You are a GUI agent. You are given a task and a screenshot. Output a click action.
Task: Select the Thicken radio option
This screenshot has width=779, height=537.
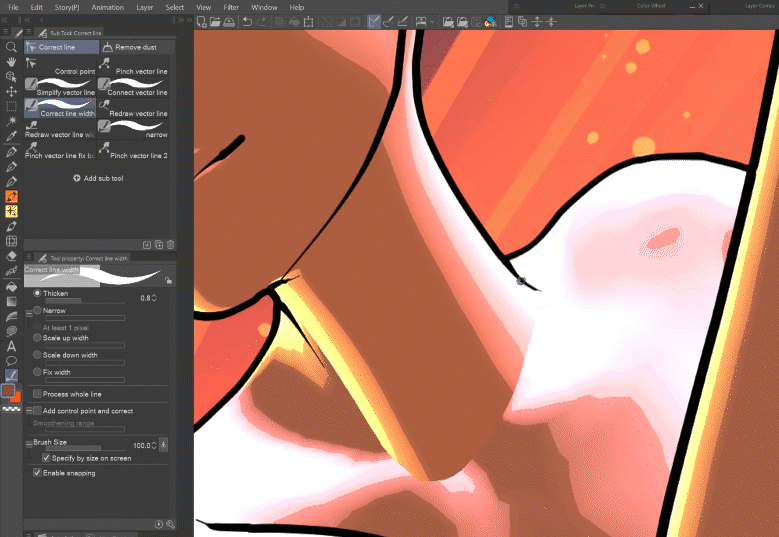tap(37, 294)
